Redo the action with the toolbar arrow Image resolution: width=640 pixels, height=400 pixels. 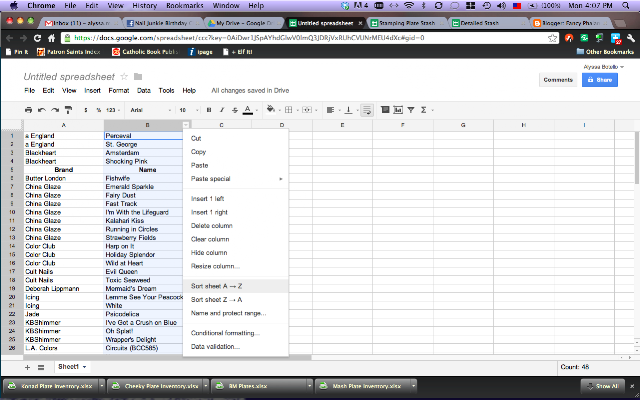click(x=55, y=110)
